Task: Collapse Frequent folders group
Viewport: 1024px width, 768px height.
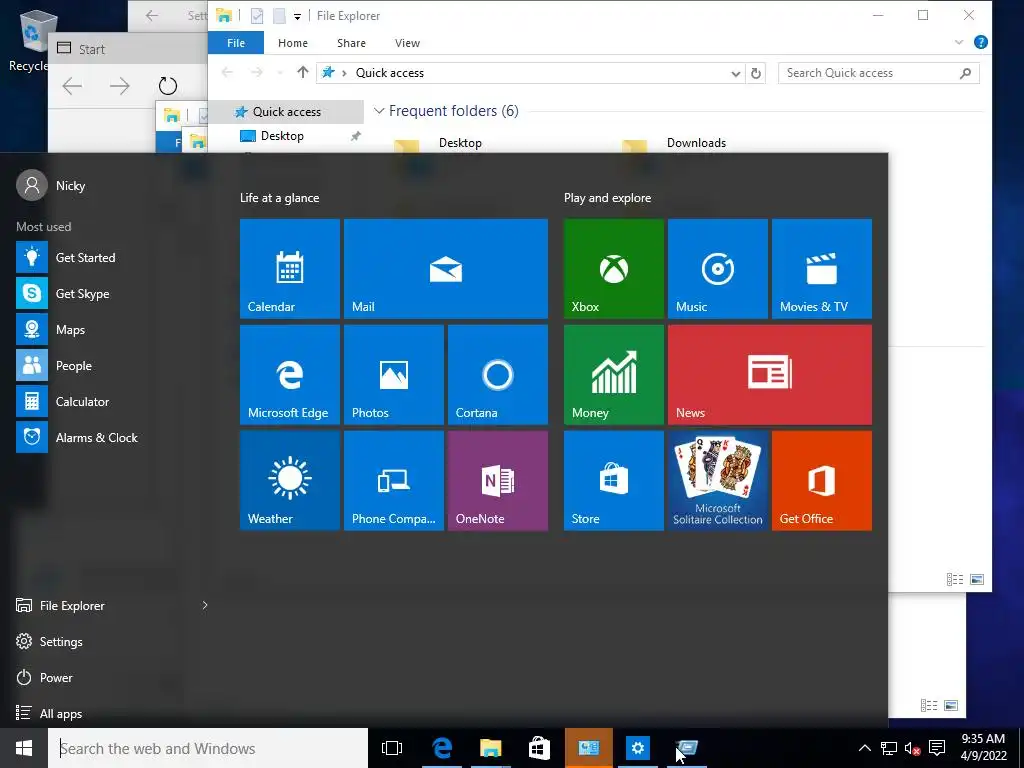Action: pyautogui.click(x=379, y=111)
